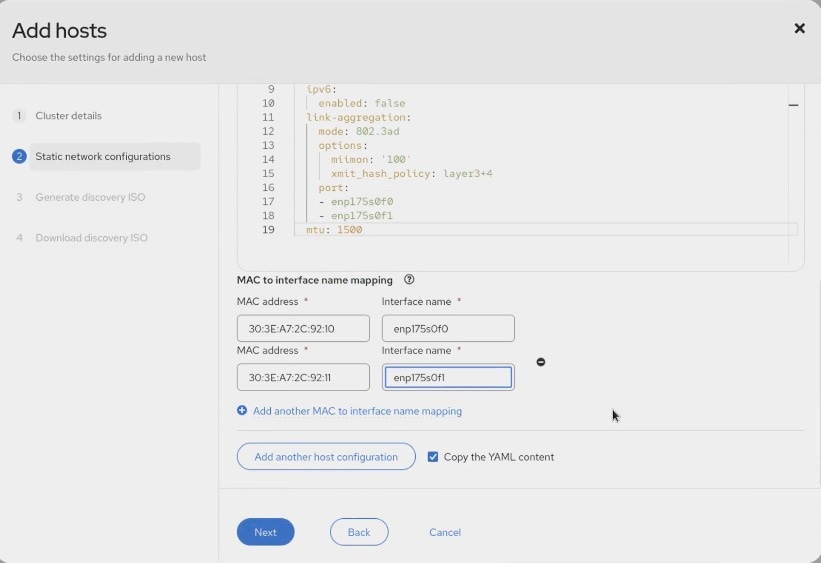This screenshot has width=821, height=563.
Task: Open Cluster details step
Action: click(69, 116)
